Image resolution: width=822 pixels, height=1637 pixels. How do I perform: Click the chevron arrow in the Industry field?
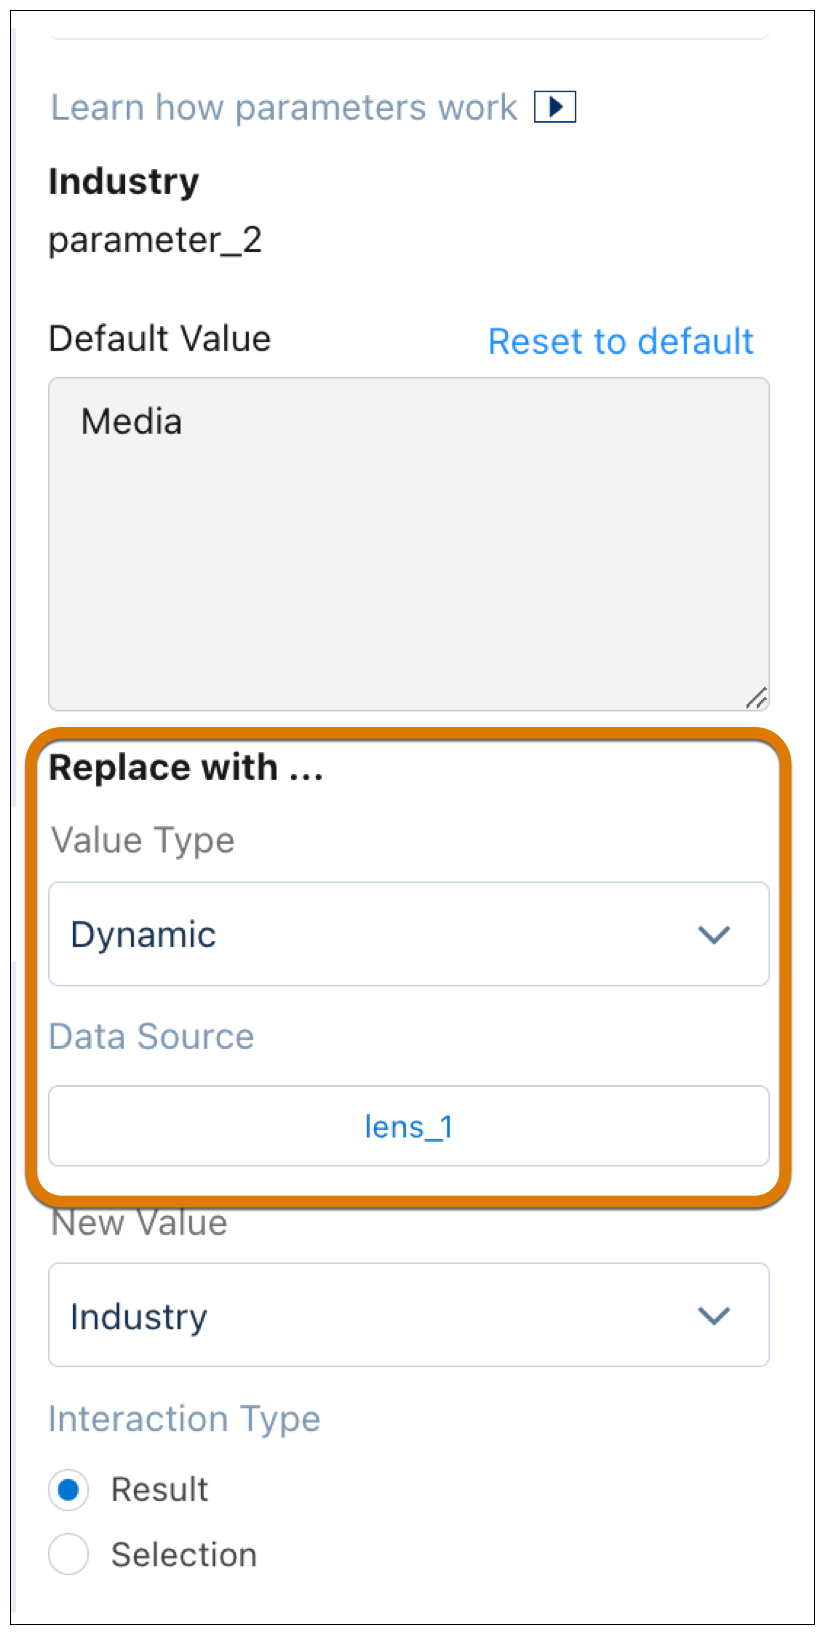point(714,1316)
